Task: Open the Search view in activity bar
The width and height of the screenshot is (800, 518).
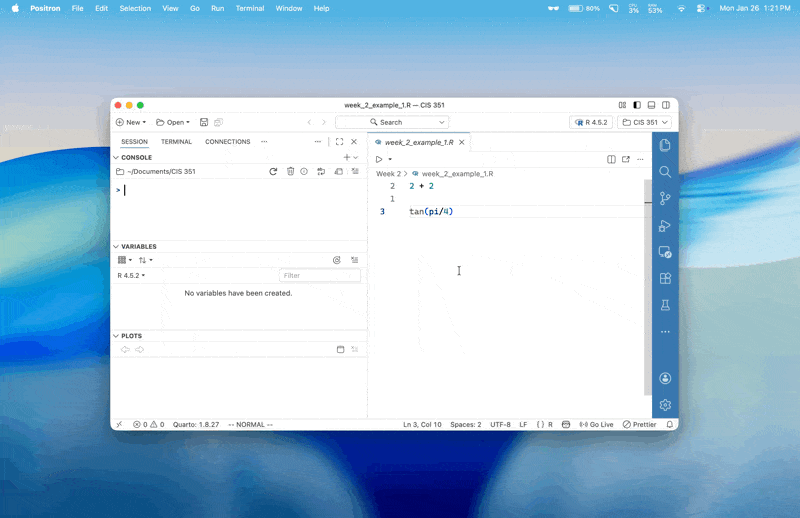Action: tap(665, 172)
